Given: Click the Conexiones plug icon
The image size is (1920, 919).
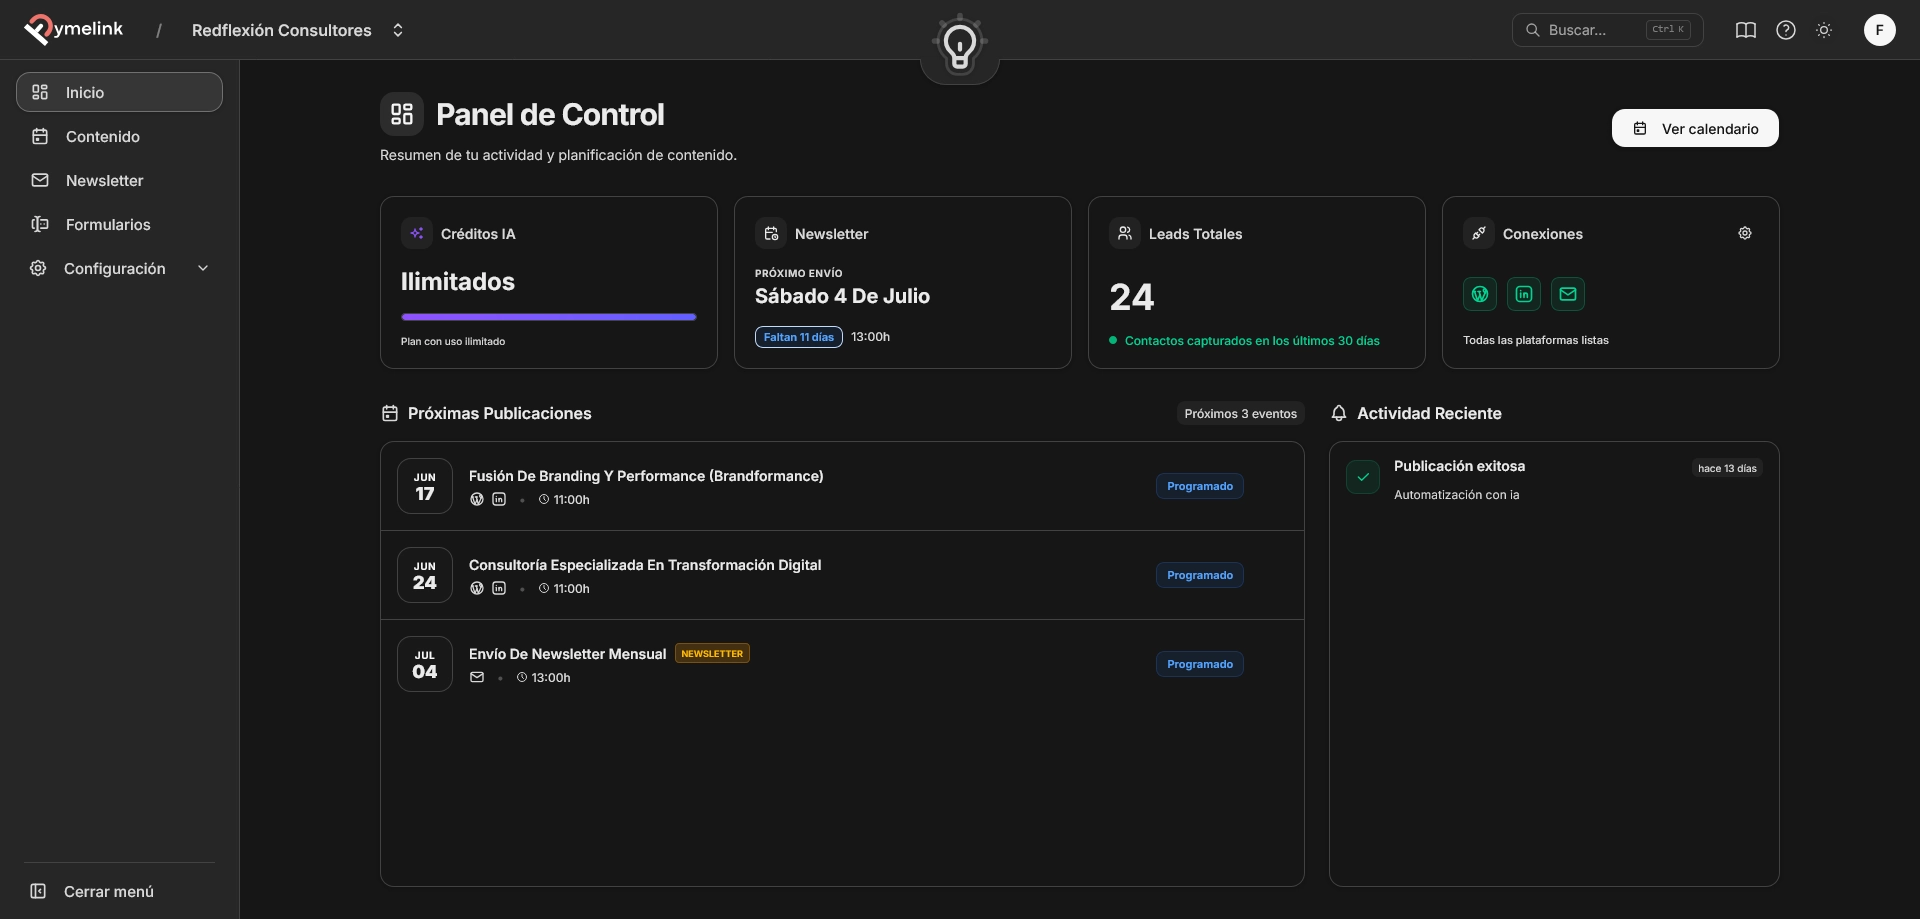Looking at the screenshot, I should pos(1479,233).
